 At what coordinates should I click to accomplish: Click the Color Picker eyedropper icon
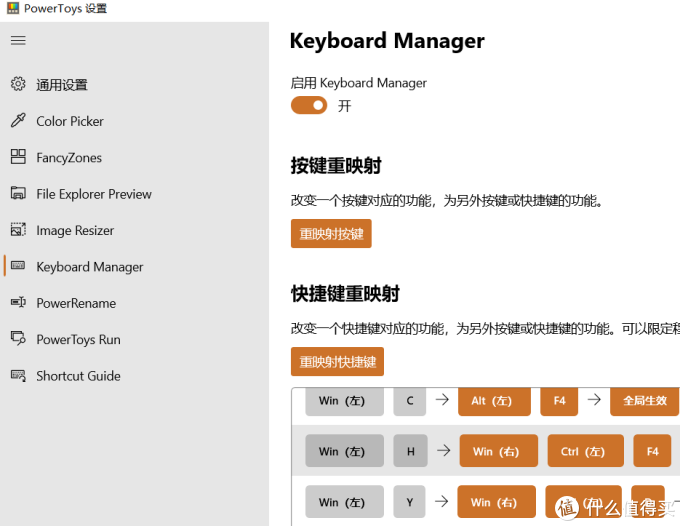pyautogui.click(x=18, y=120)
